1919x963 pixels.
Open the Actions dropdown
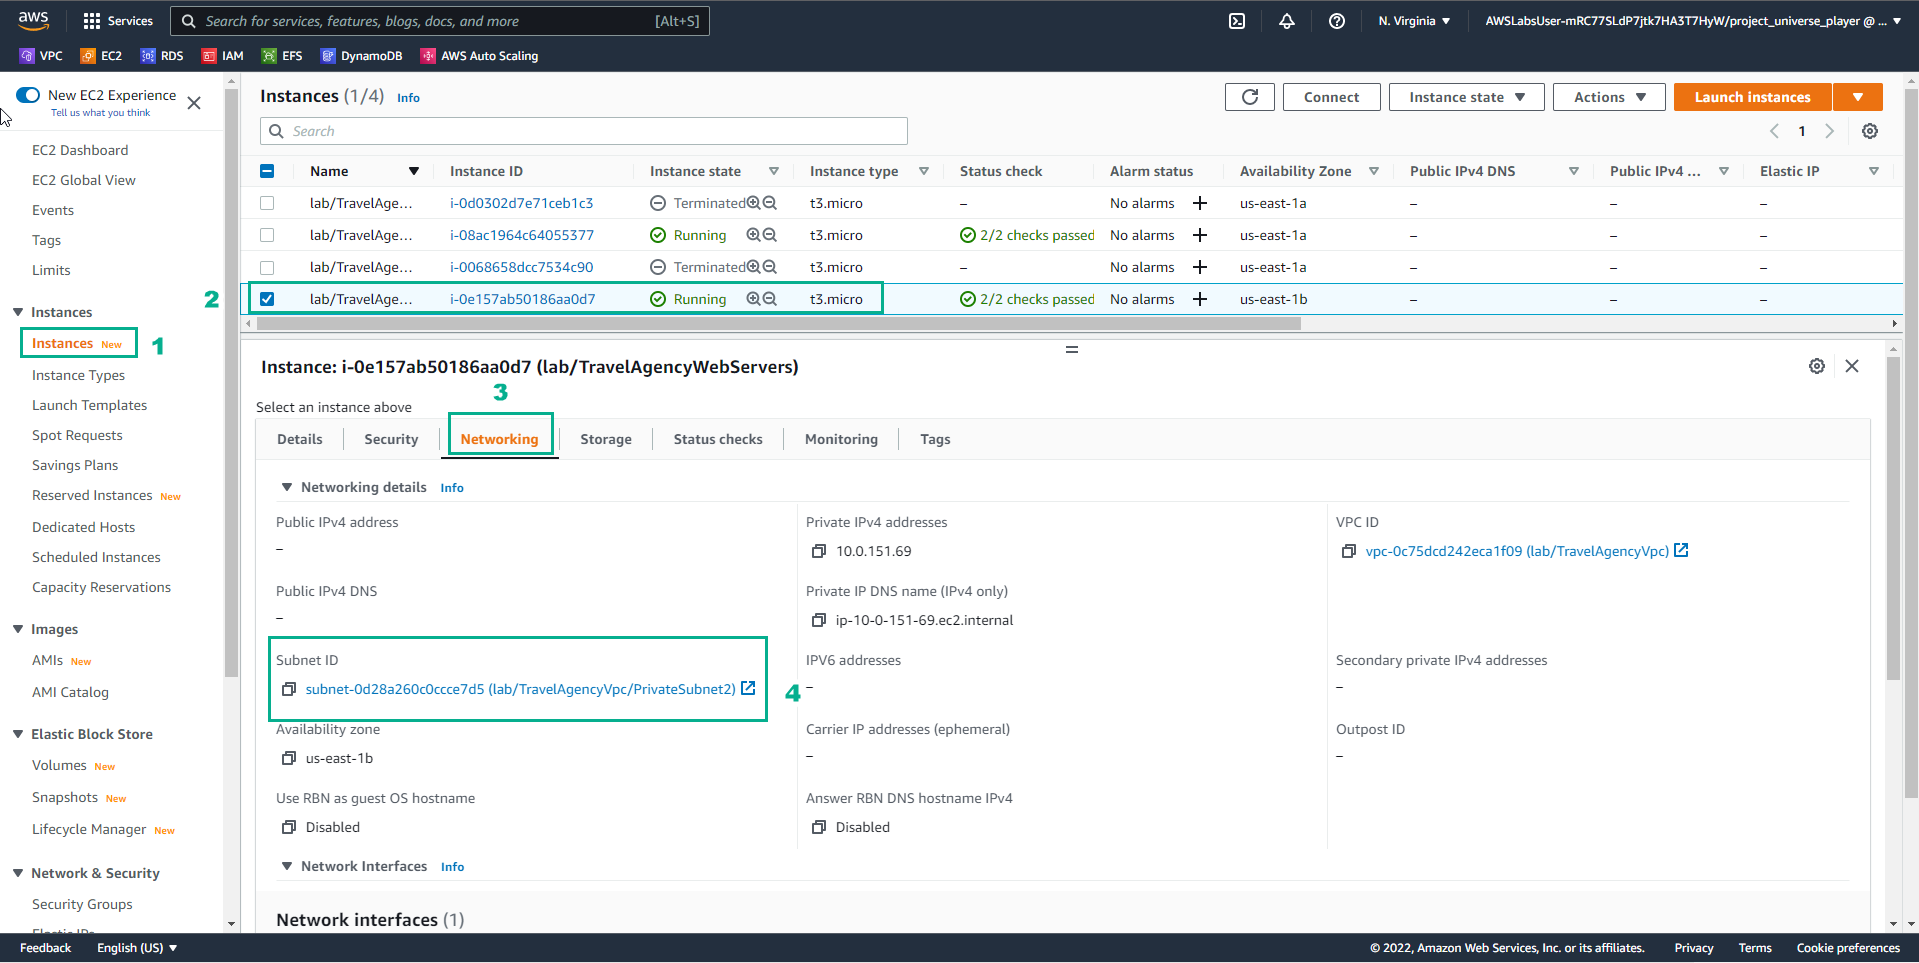[1609, 97]
